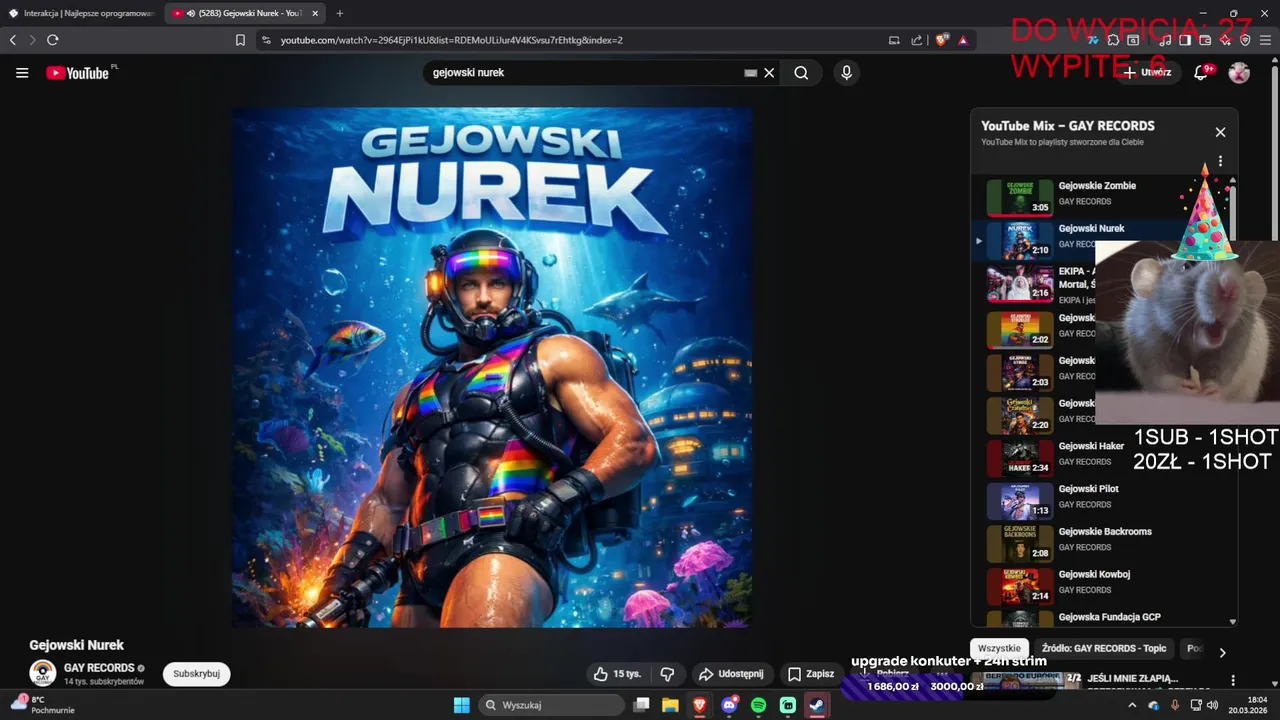Screen dimensions: 1280x720
Task: Open the Windows Start menu
Action: 461,705
